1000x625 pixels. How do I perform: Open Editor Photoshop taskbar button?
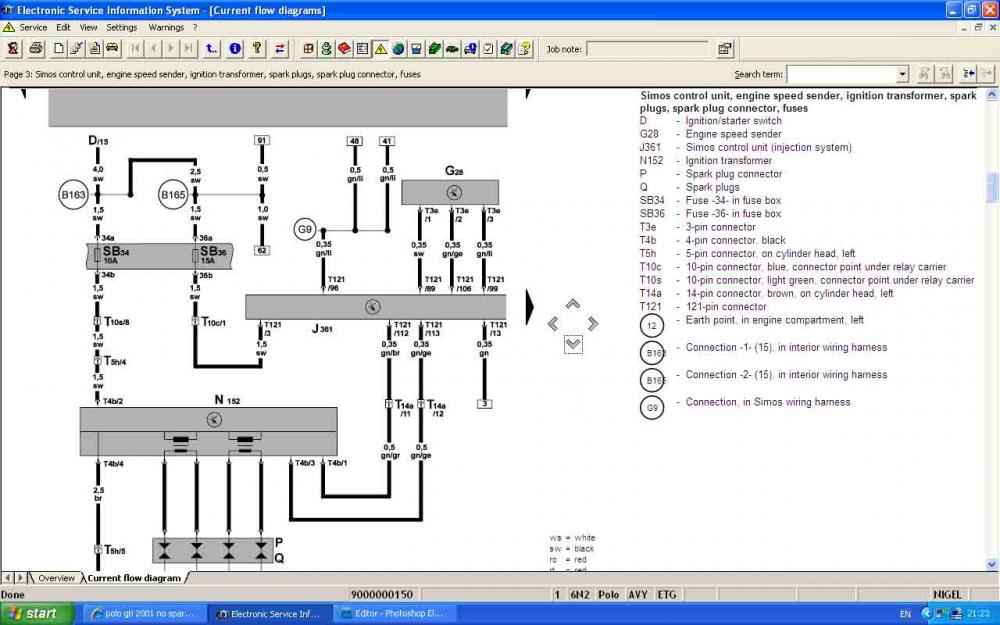pos(397,614)
